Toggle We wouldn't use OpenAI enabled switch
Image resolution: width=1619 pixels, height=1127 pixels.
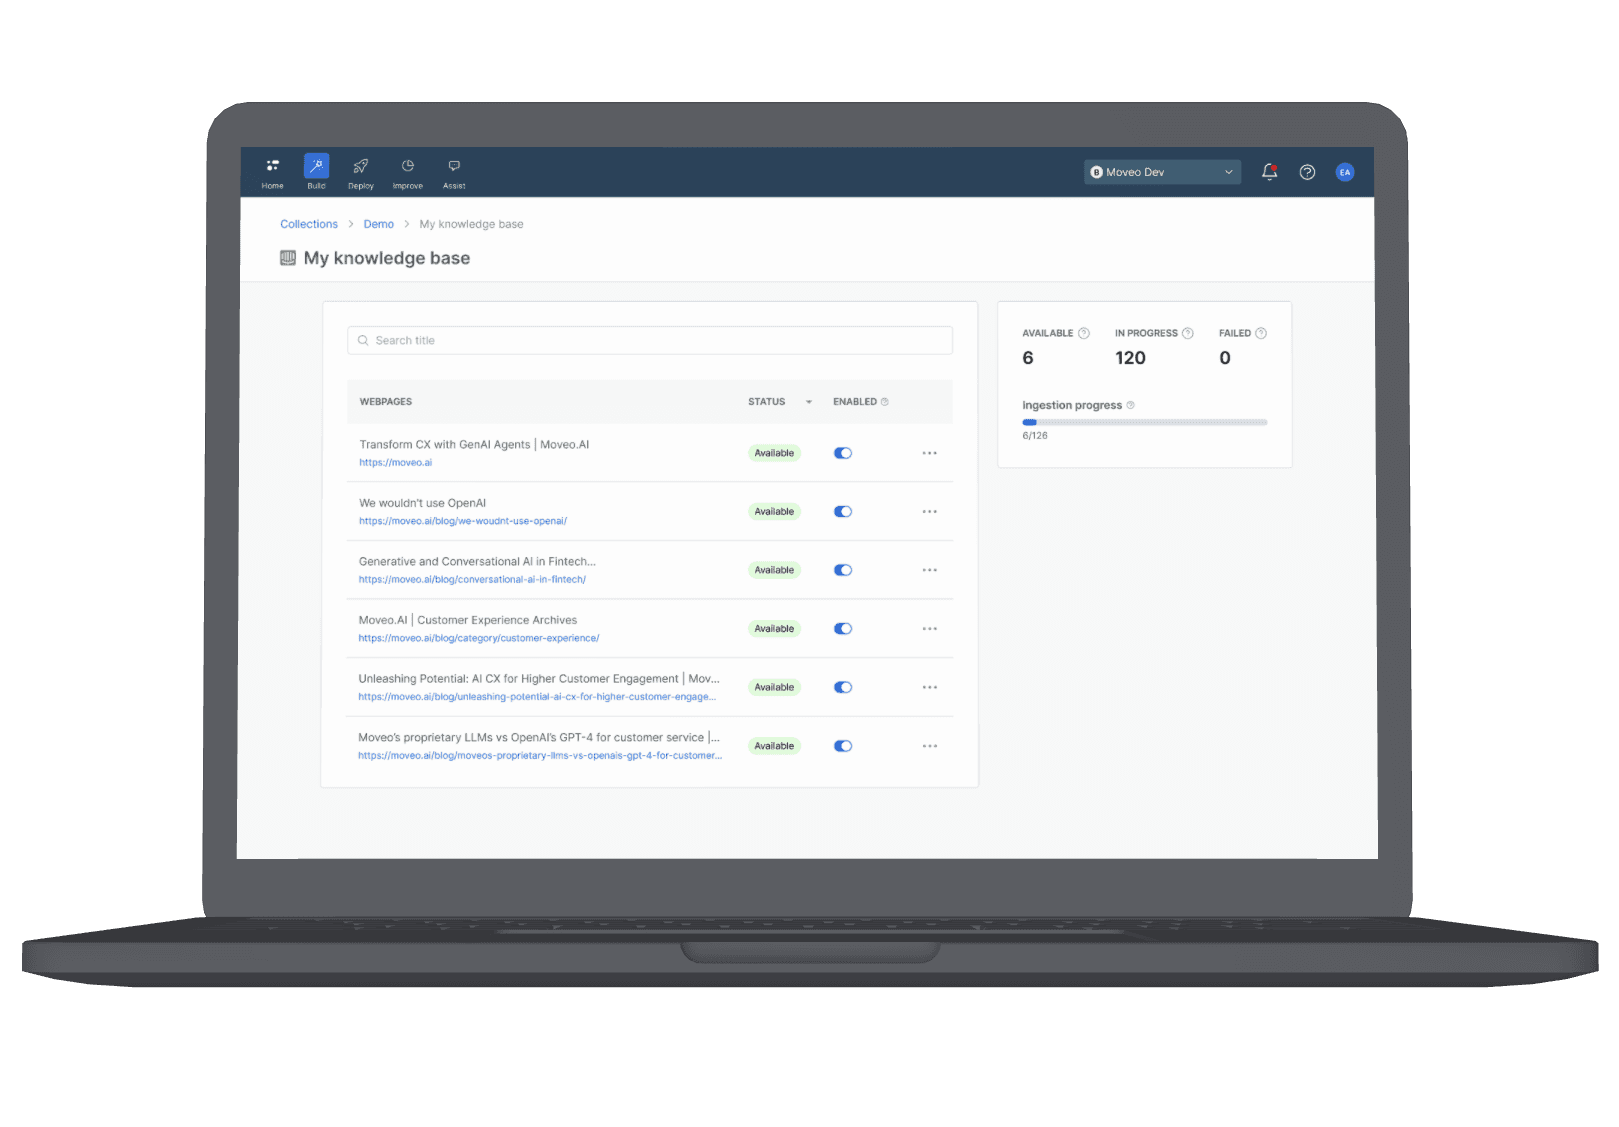[843, 511]
